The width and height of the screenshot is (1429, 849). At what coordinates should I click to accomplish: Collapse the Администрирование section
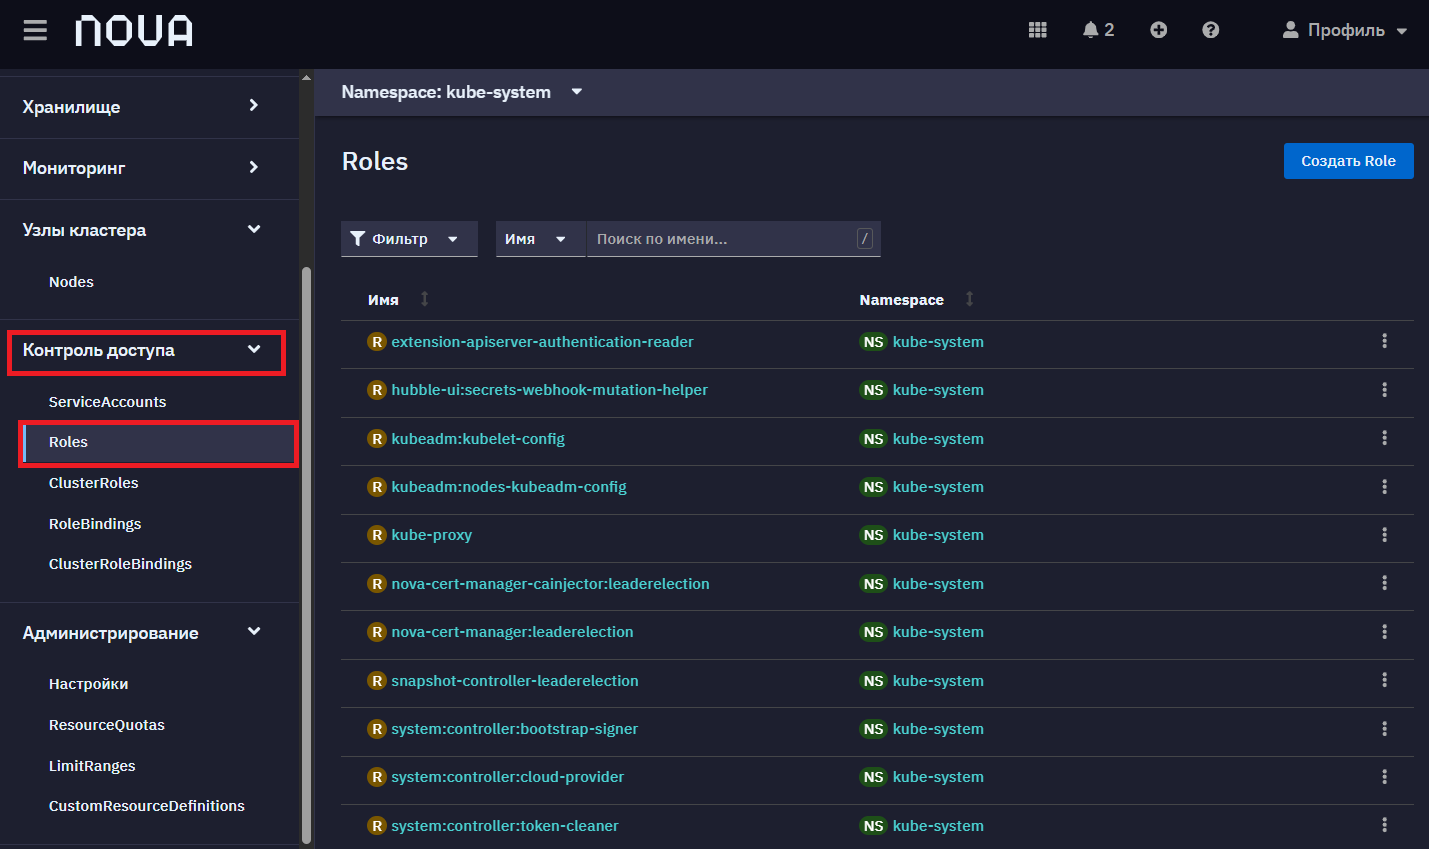[x=141, y=633]
